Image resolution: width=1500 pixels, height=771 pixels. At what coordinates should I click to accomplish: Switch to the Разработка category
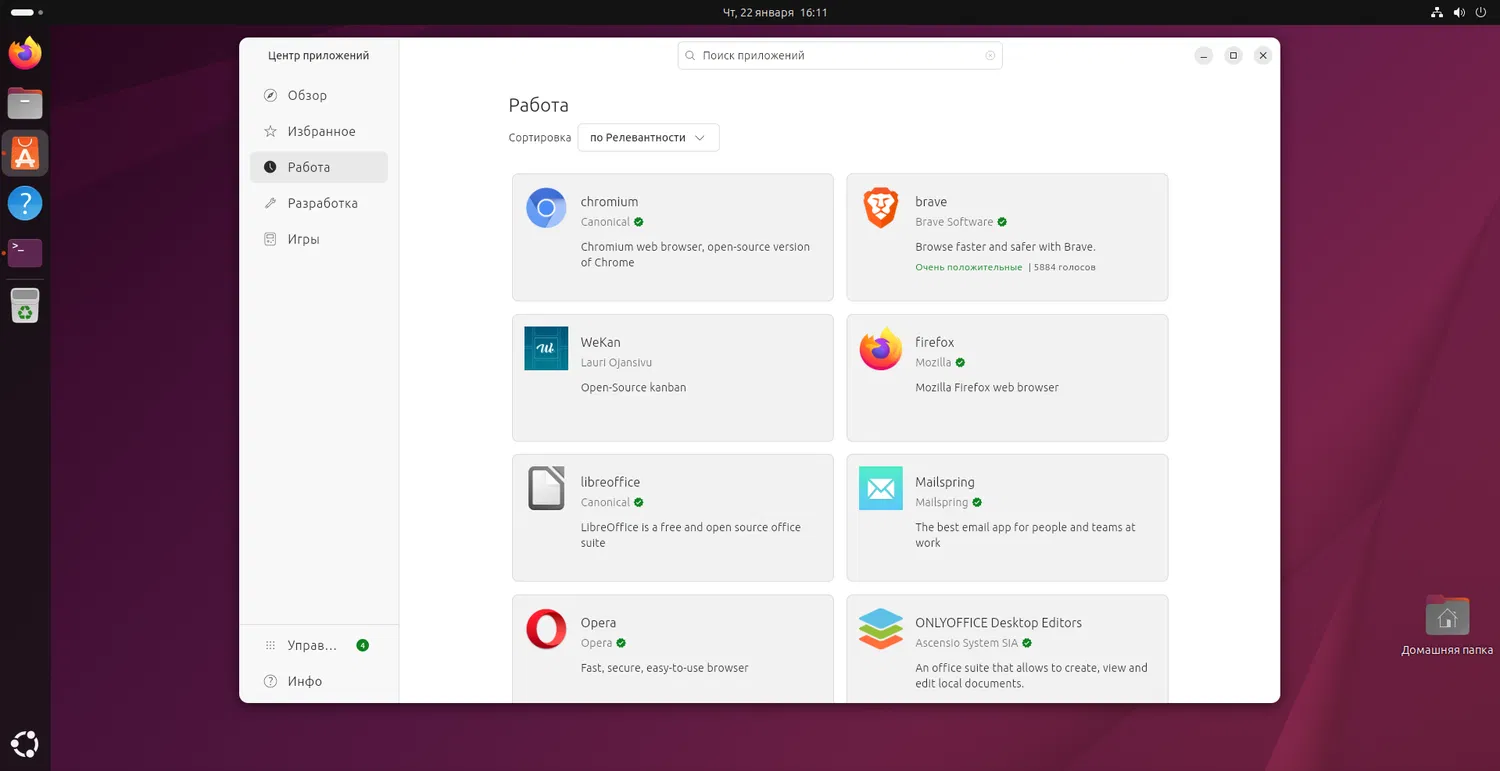[319, 203]
